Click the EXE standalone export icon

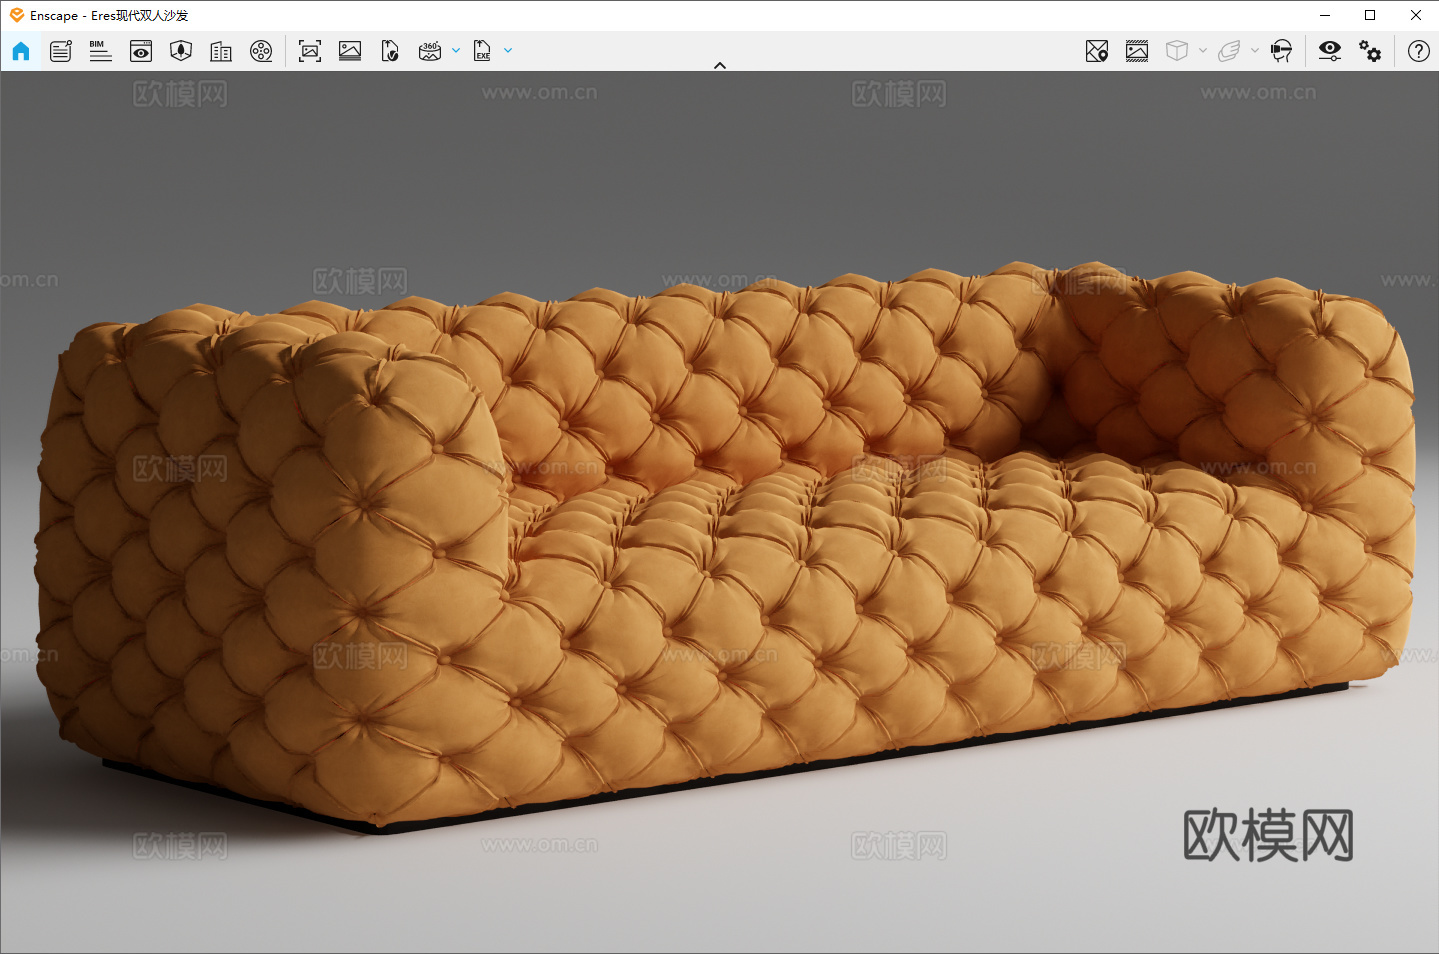point(482,51)
